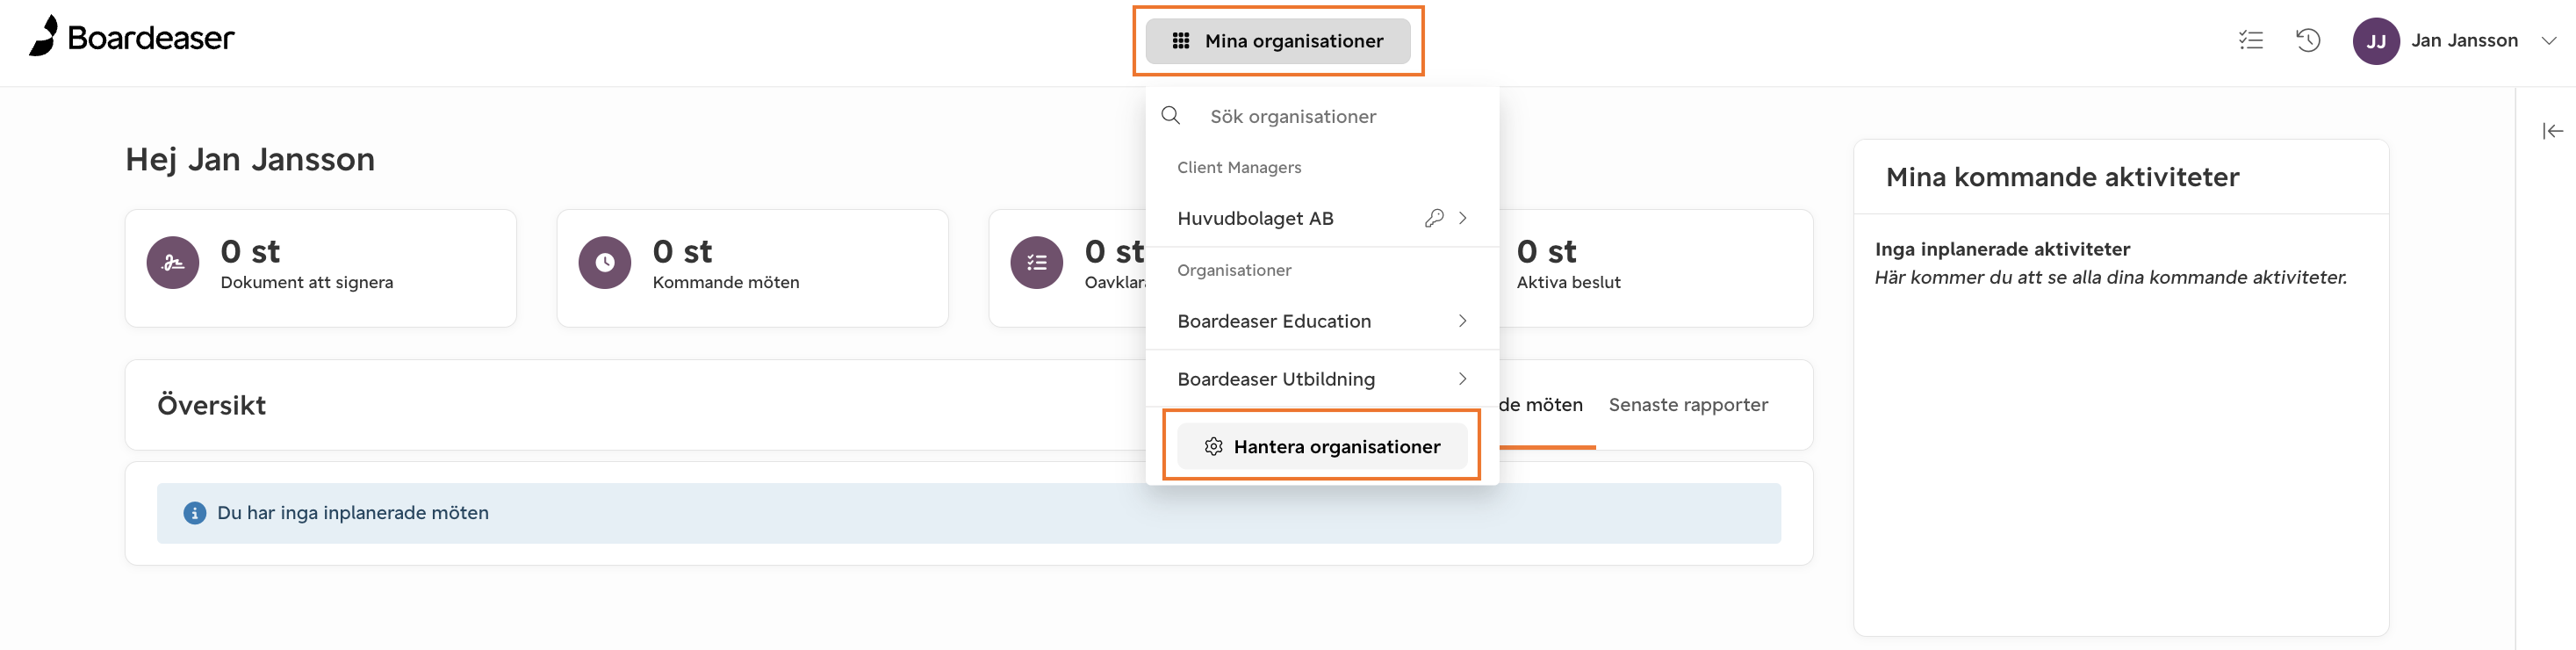2576x650 pixels.
Task: Open the Kommande möten card
Action: pyautogui.click(x=753, y=268)
